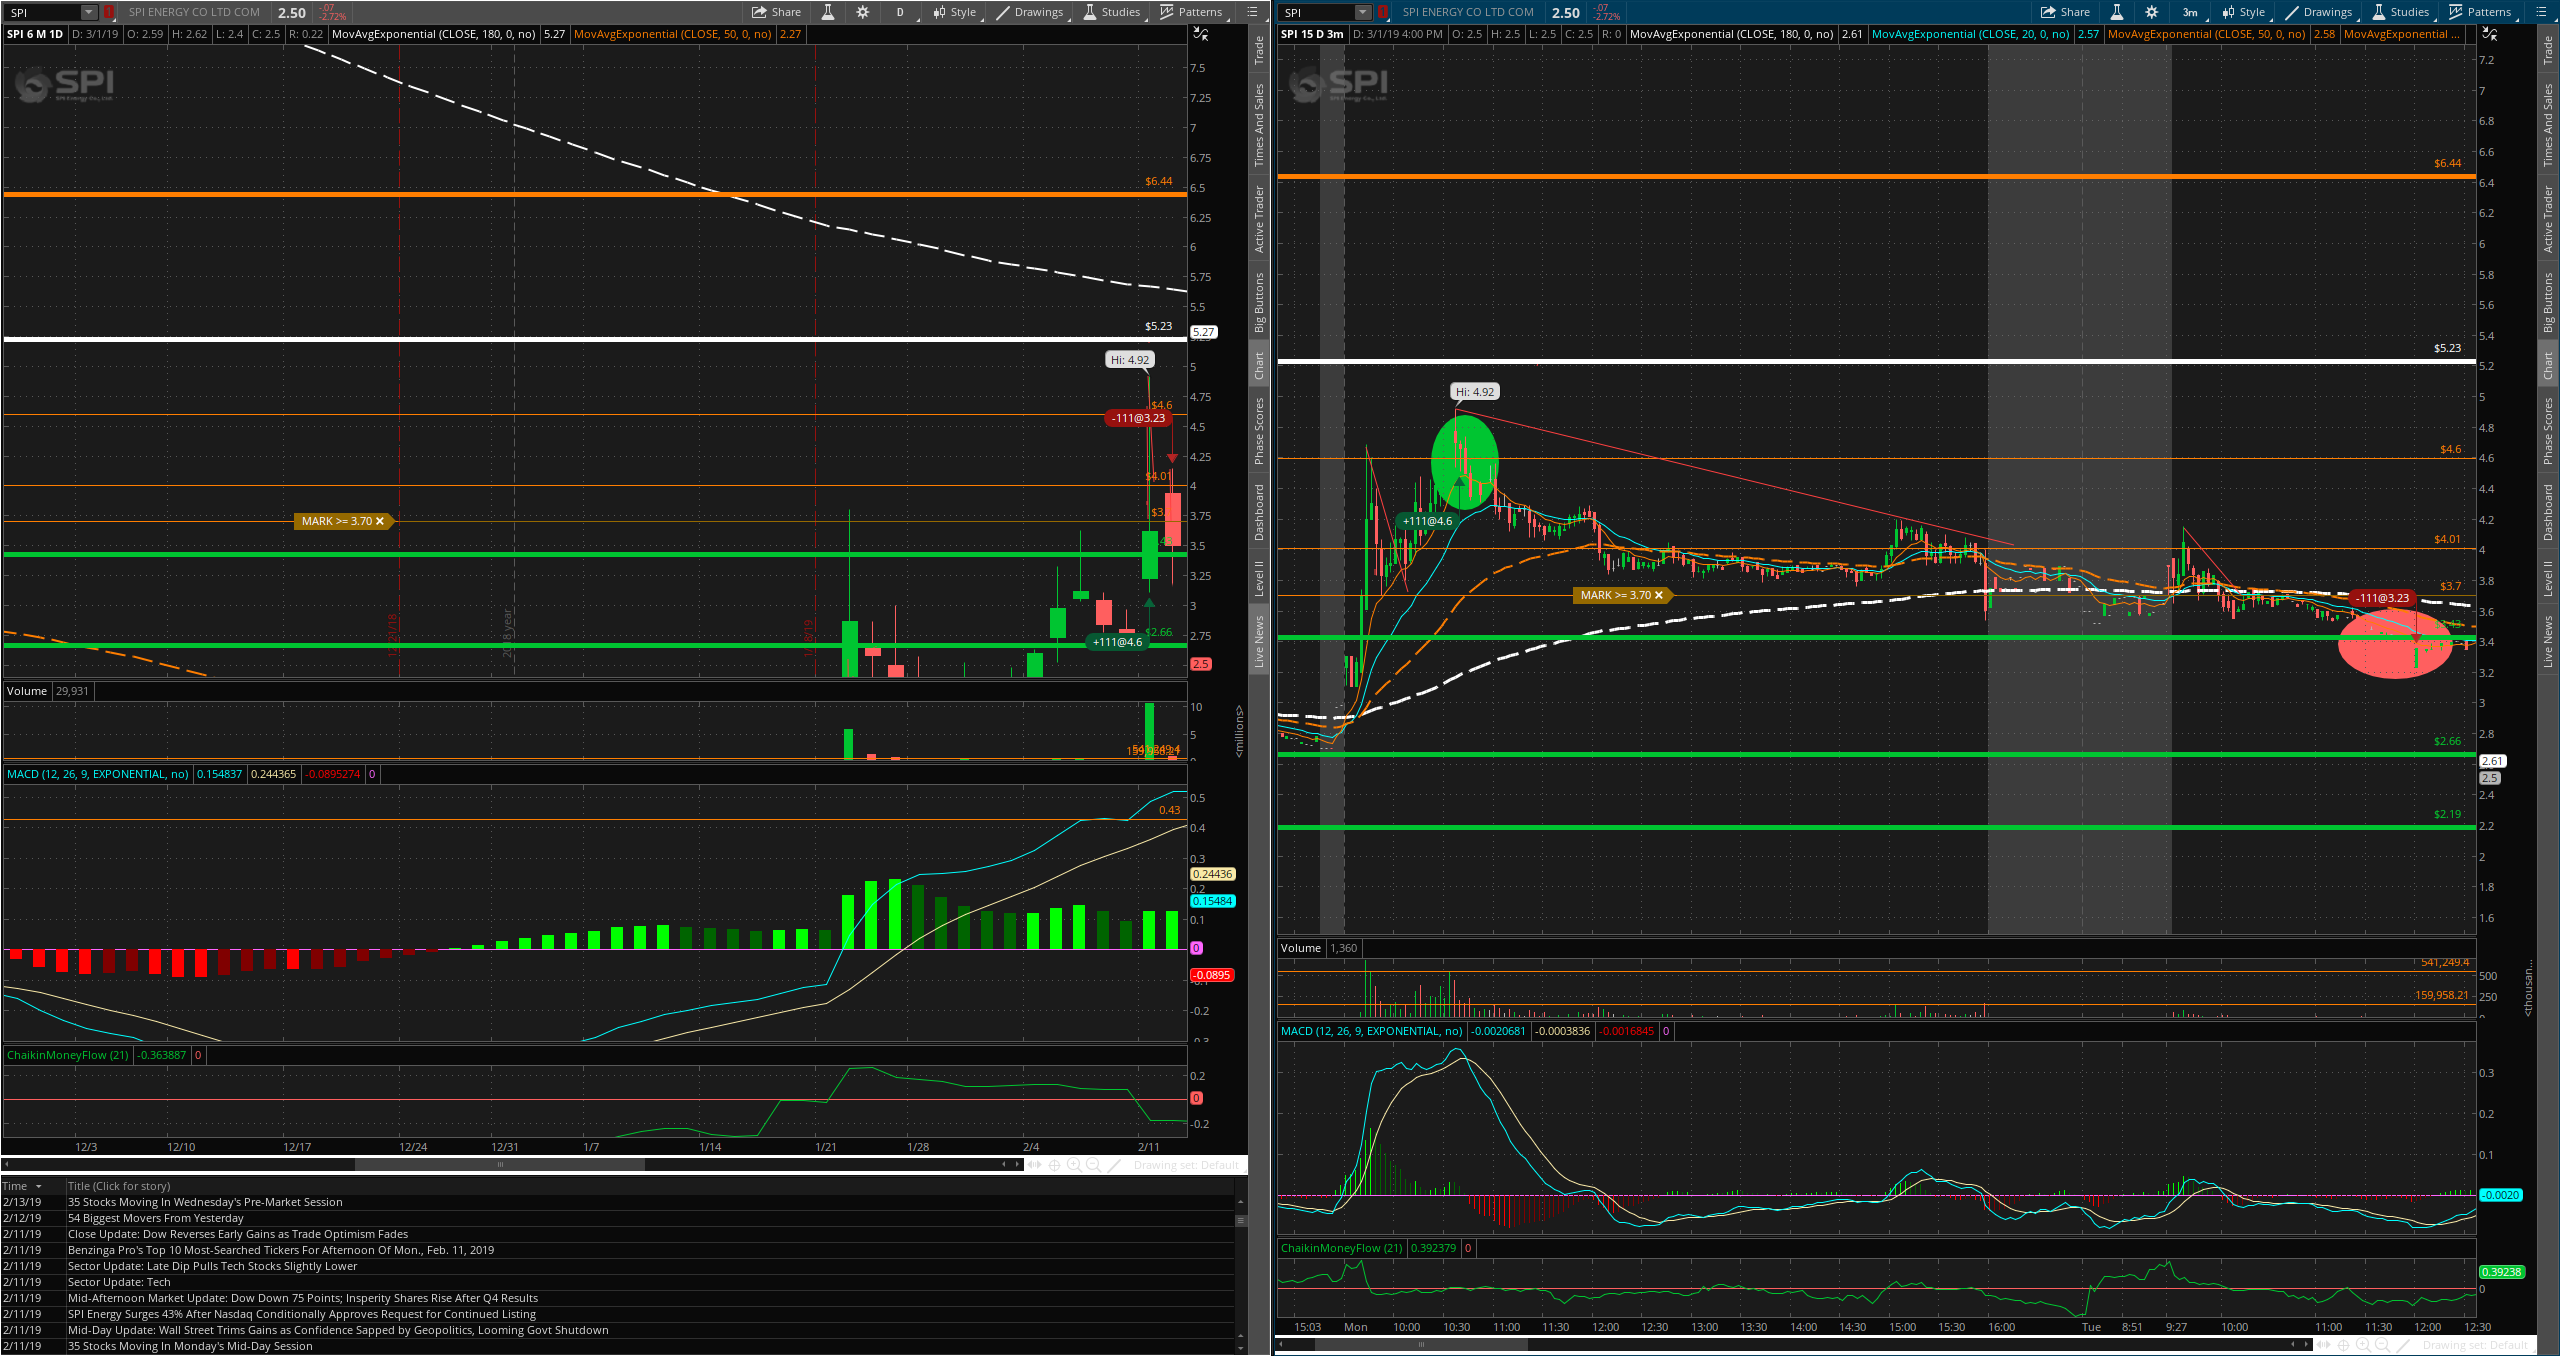
Task: Open left chart's Studies flask menu
Action: [1111, 12]
